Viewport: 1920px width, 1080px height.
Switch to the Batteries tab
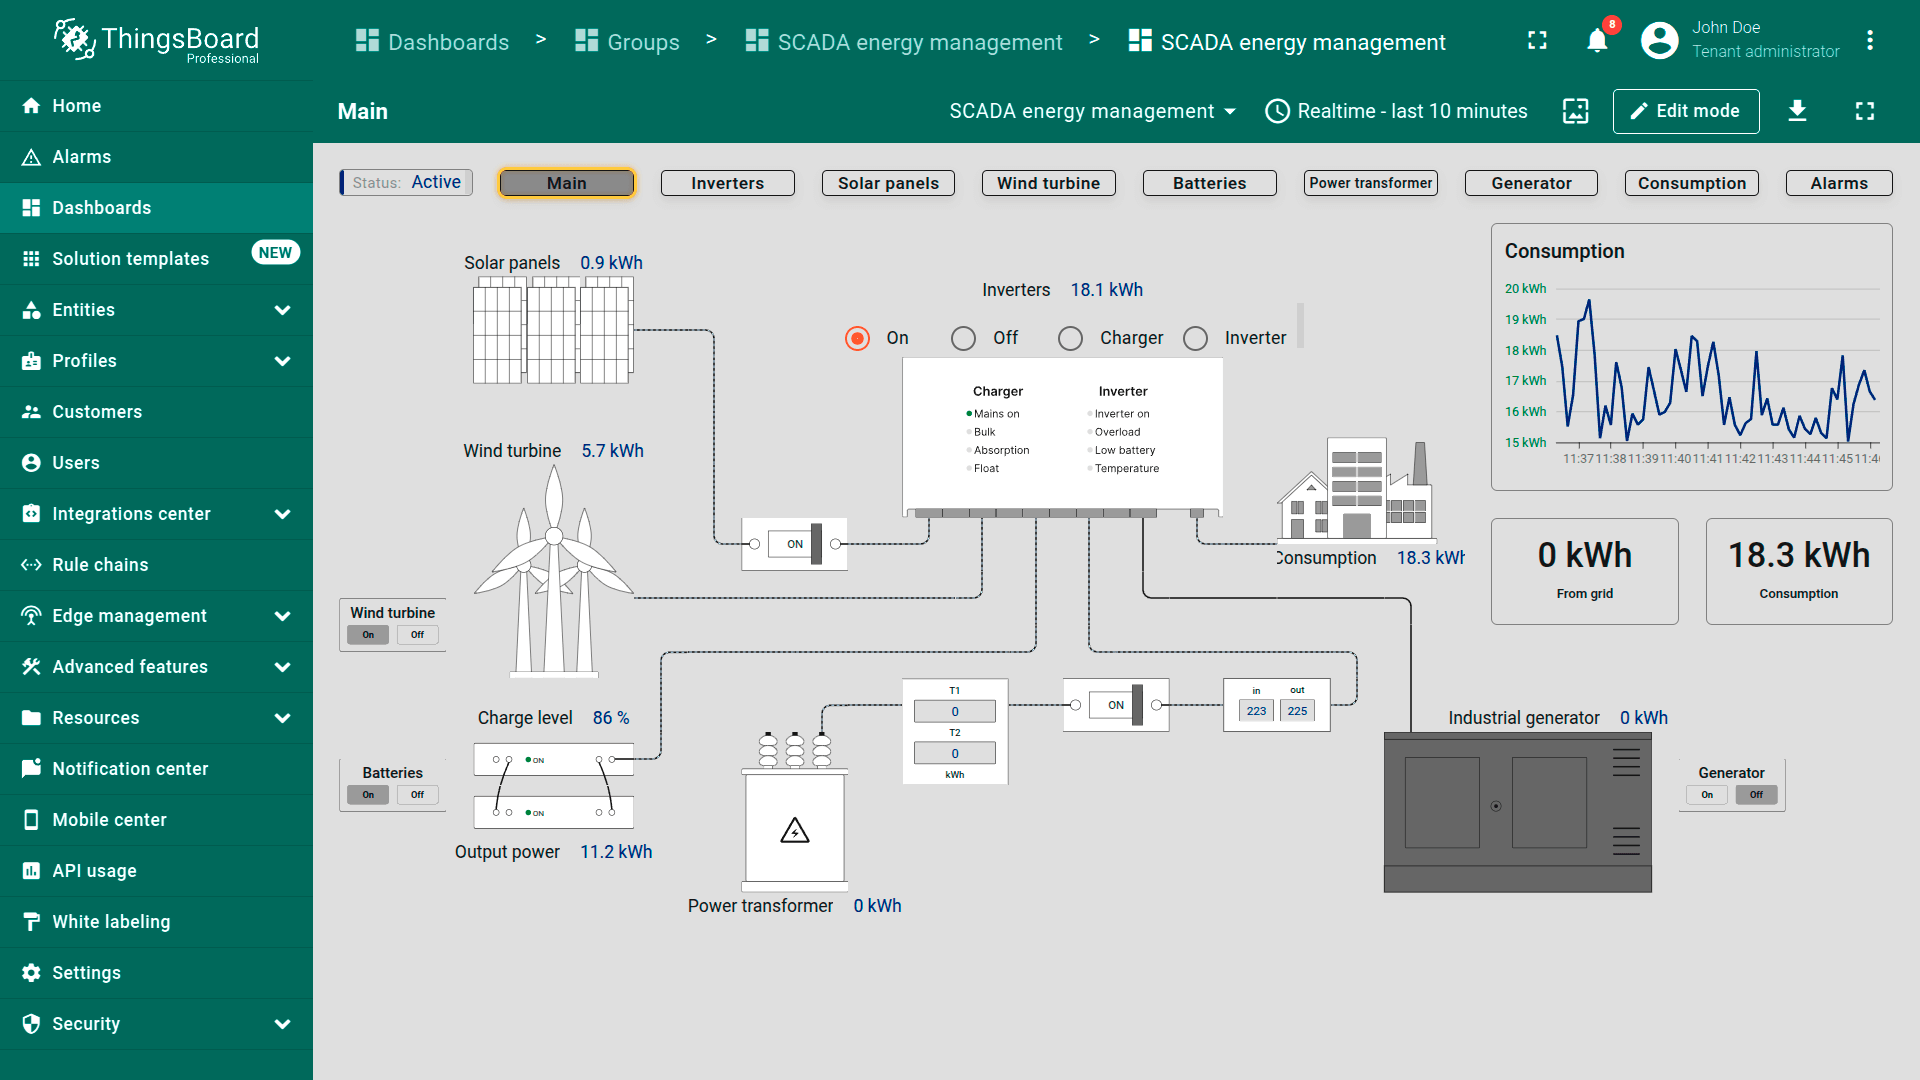[x=1209, y=183]
